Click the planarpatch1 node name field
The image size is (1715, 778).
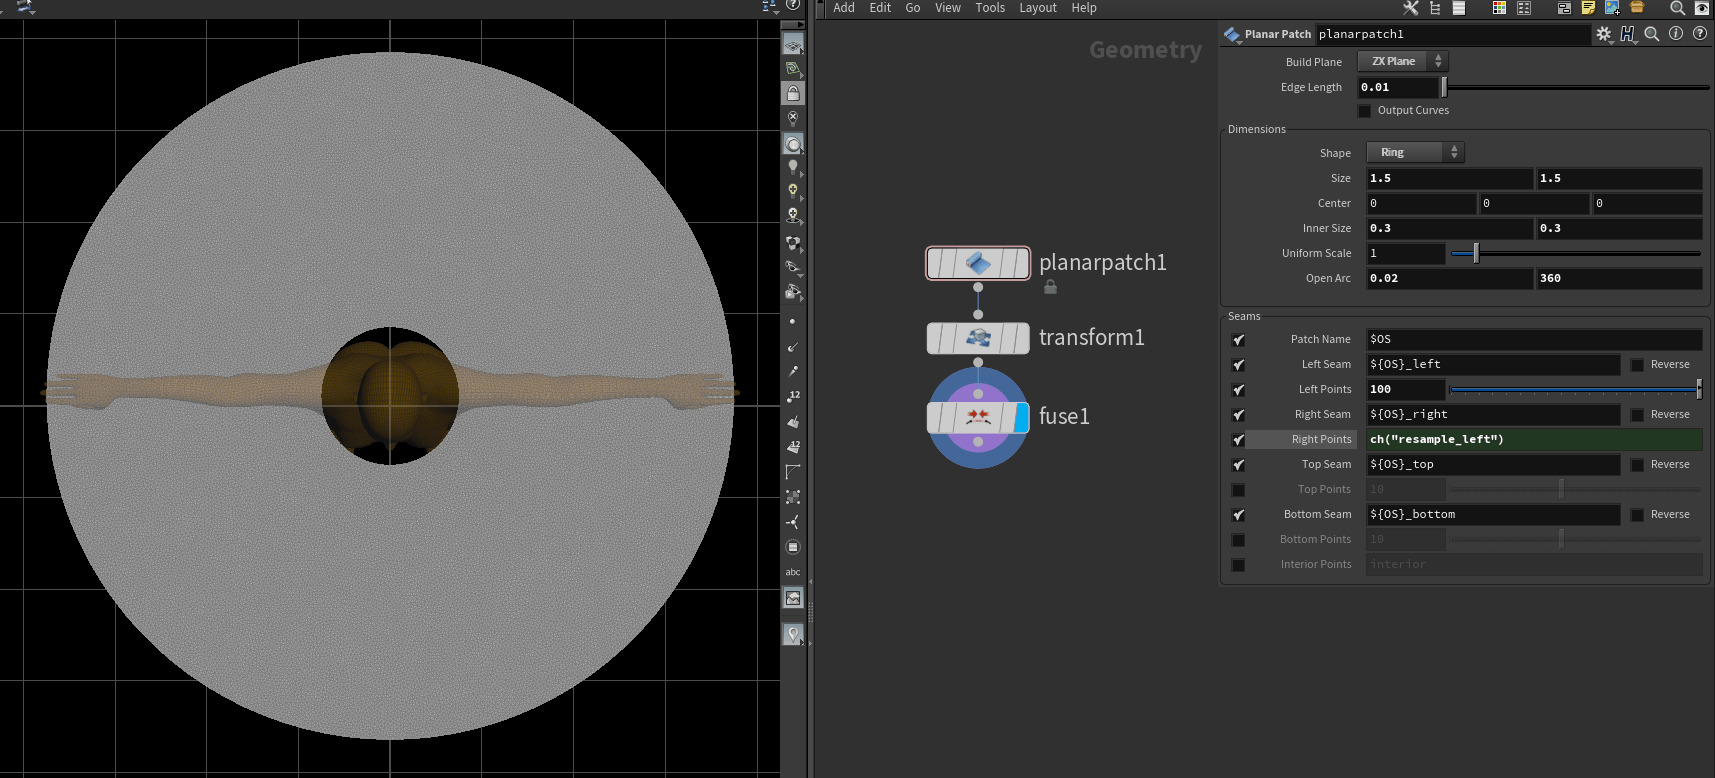pos(1452,34)
